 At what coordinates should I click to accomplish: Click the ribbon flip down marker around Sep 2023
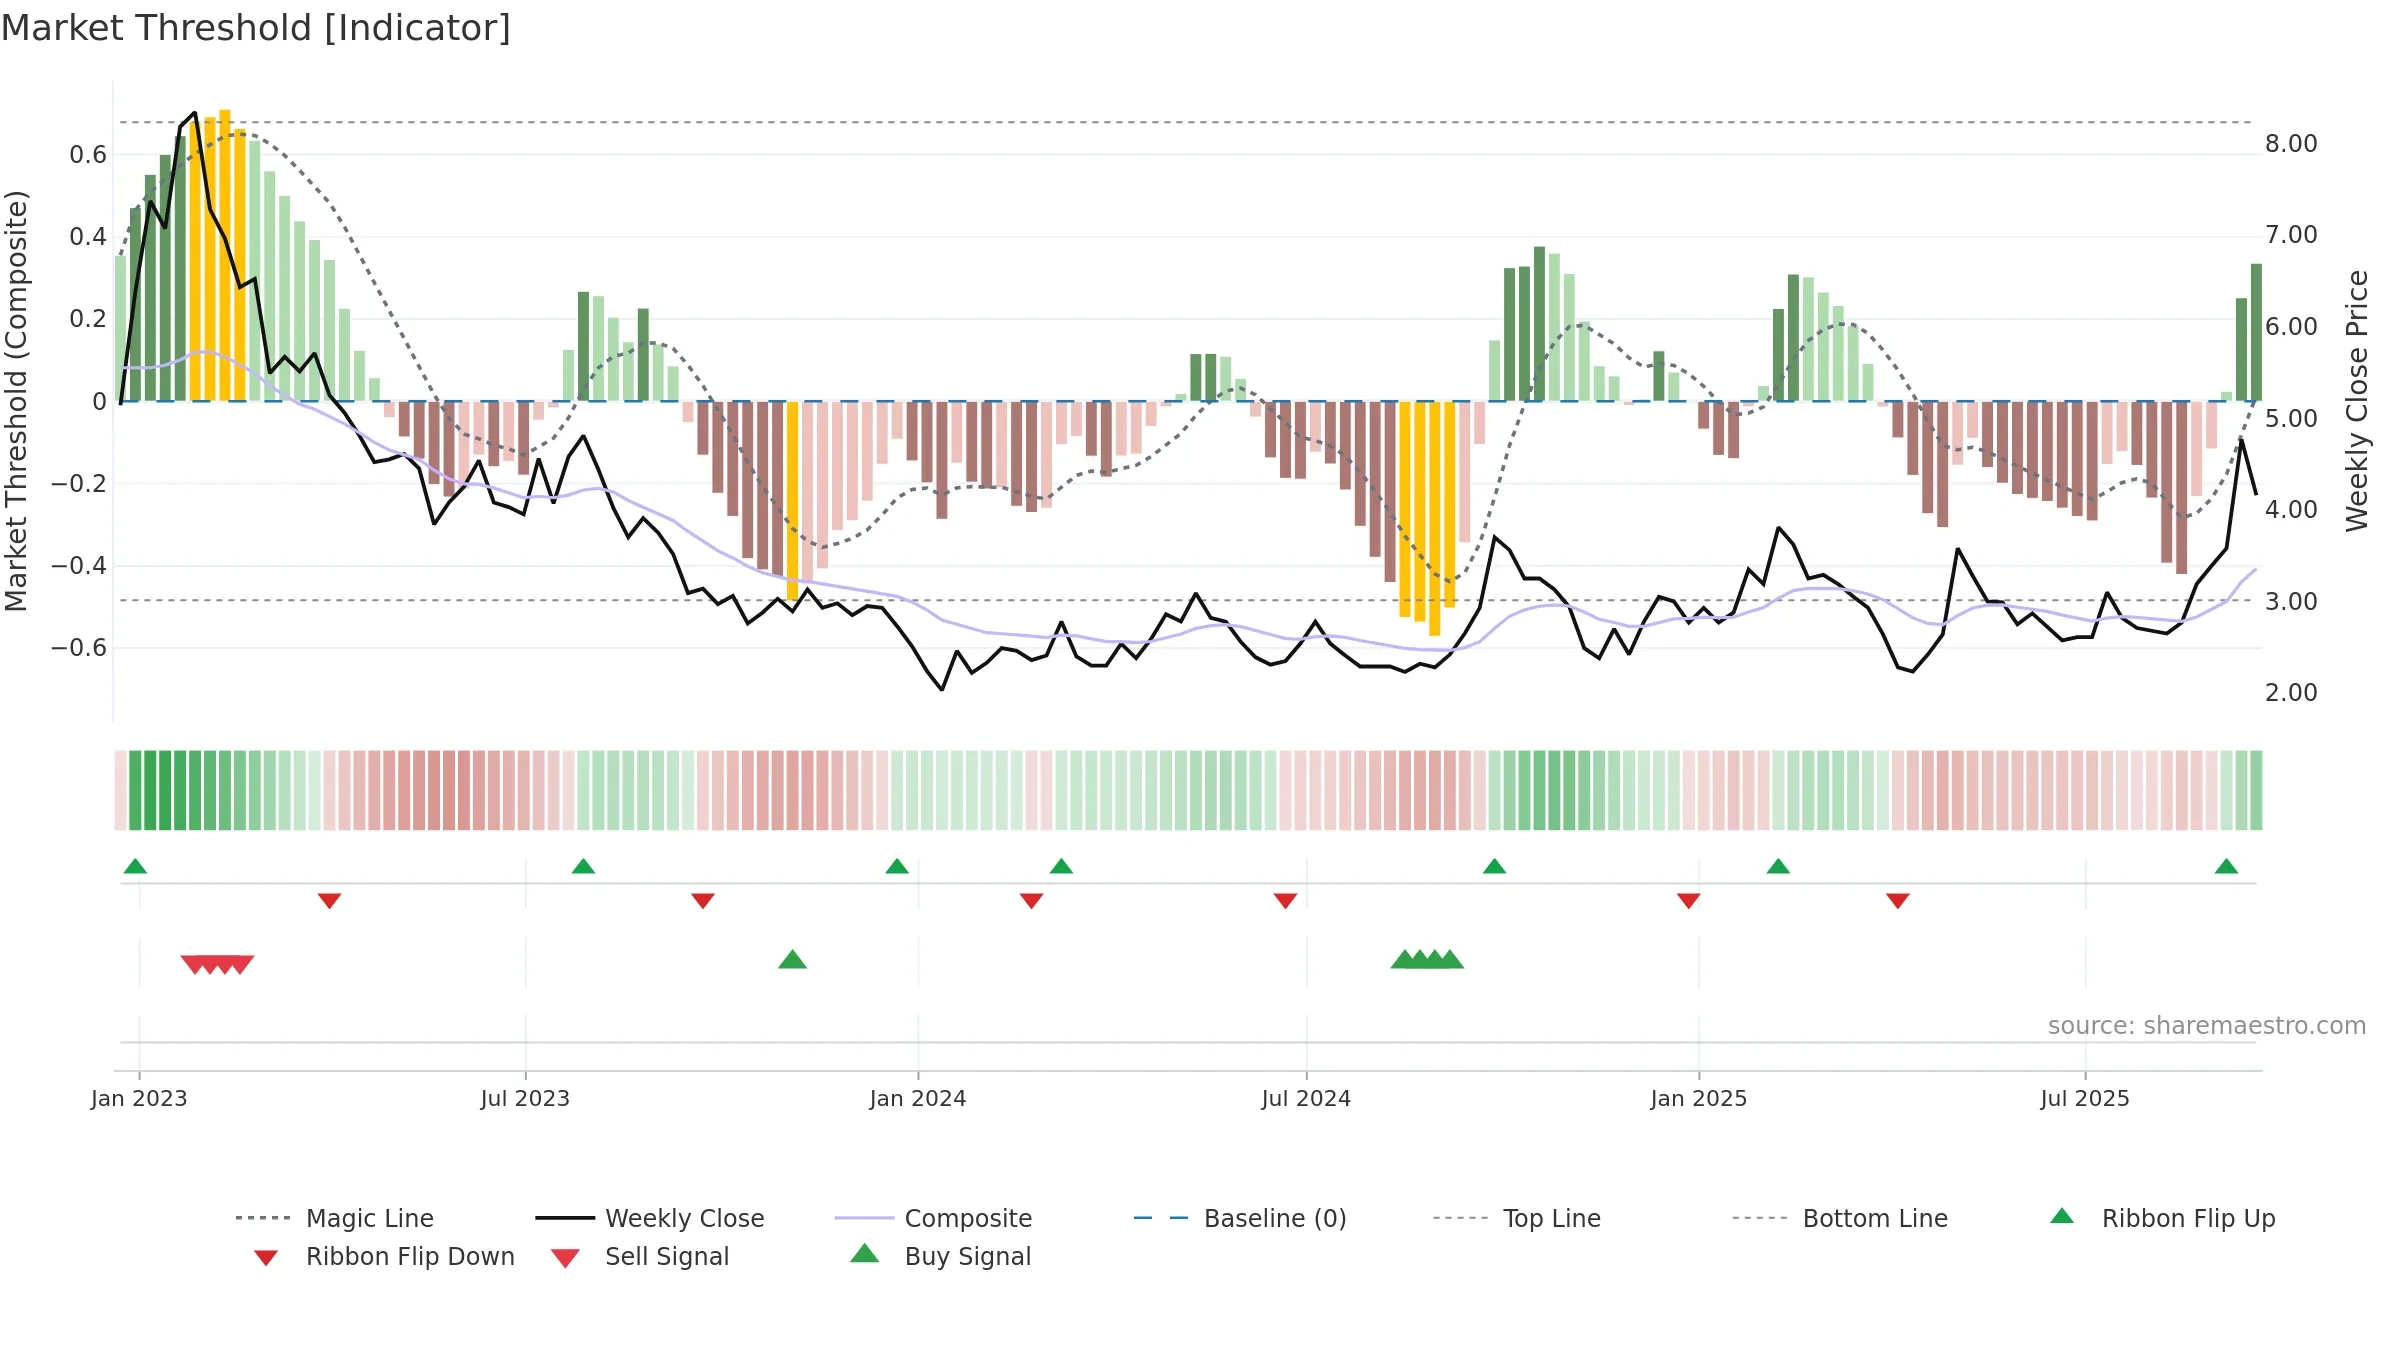coord(703,901)
